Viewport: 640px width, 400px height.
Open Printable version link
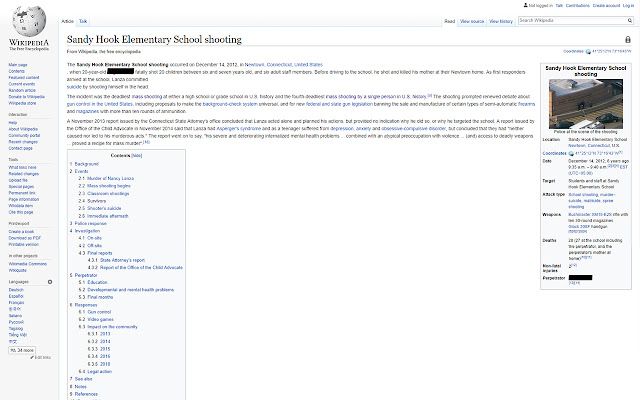point(24,244)
